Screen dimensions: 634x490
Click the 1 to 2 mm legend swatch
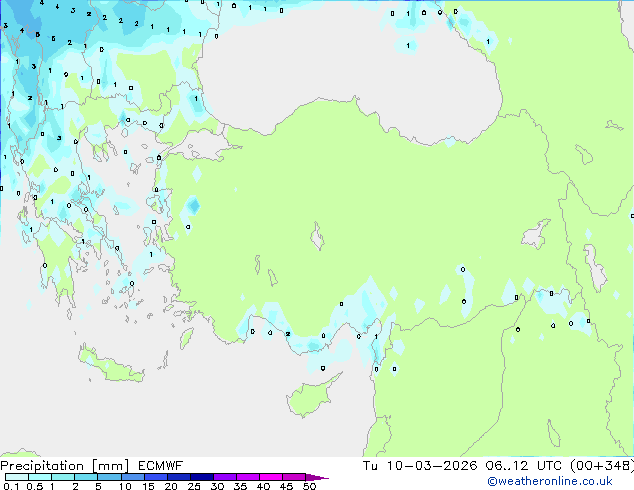pyautogui.click(x=63, y=477)
